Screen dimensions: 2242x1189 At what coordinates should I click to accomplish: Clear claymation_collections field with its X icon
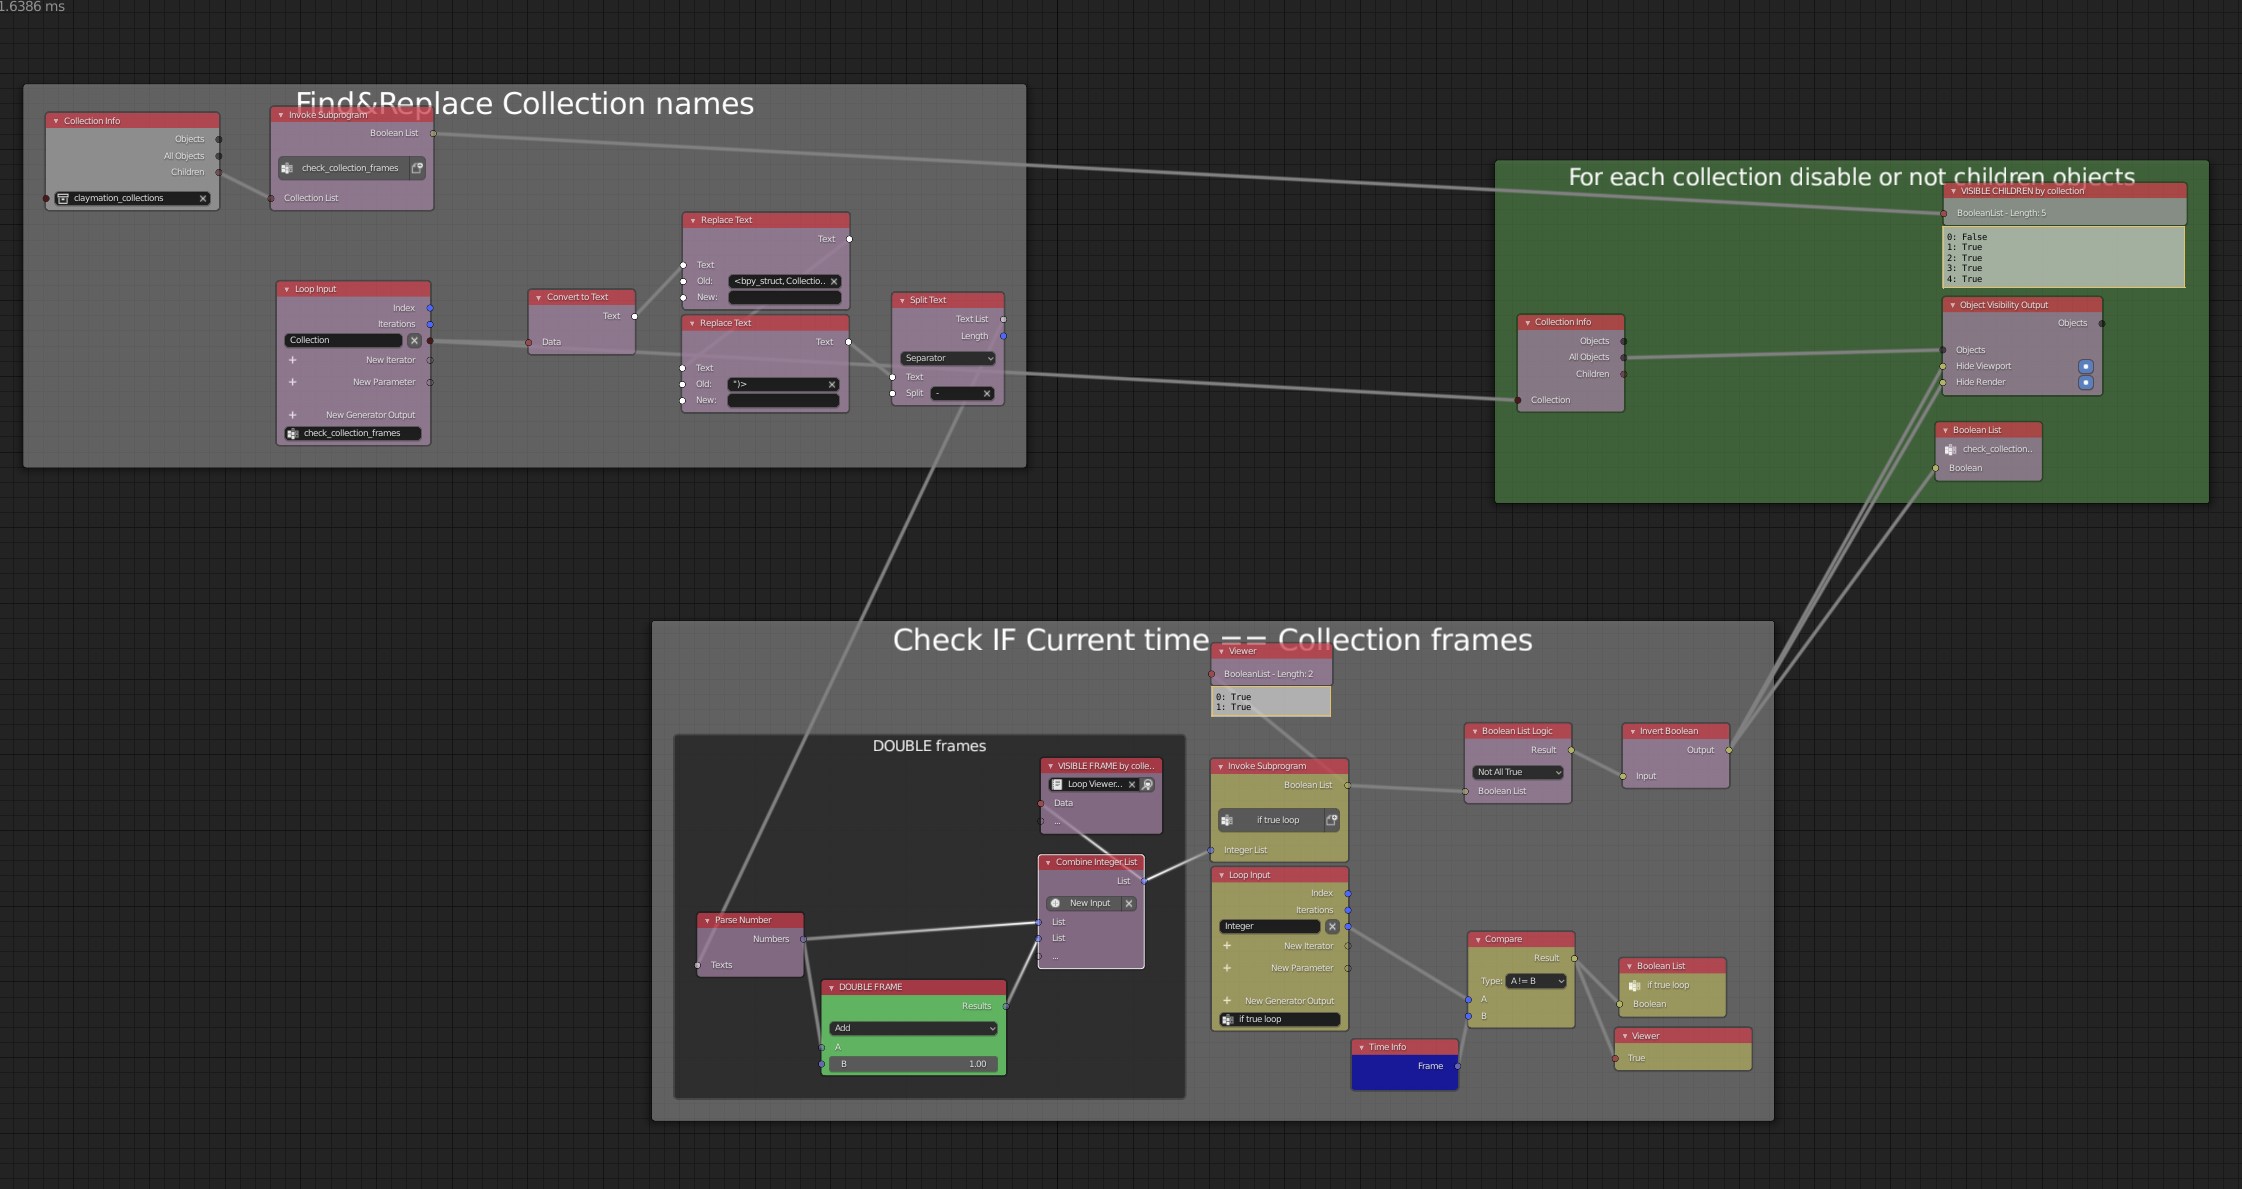pos(203,198)
